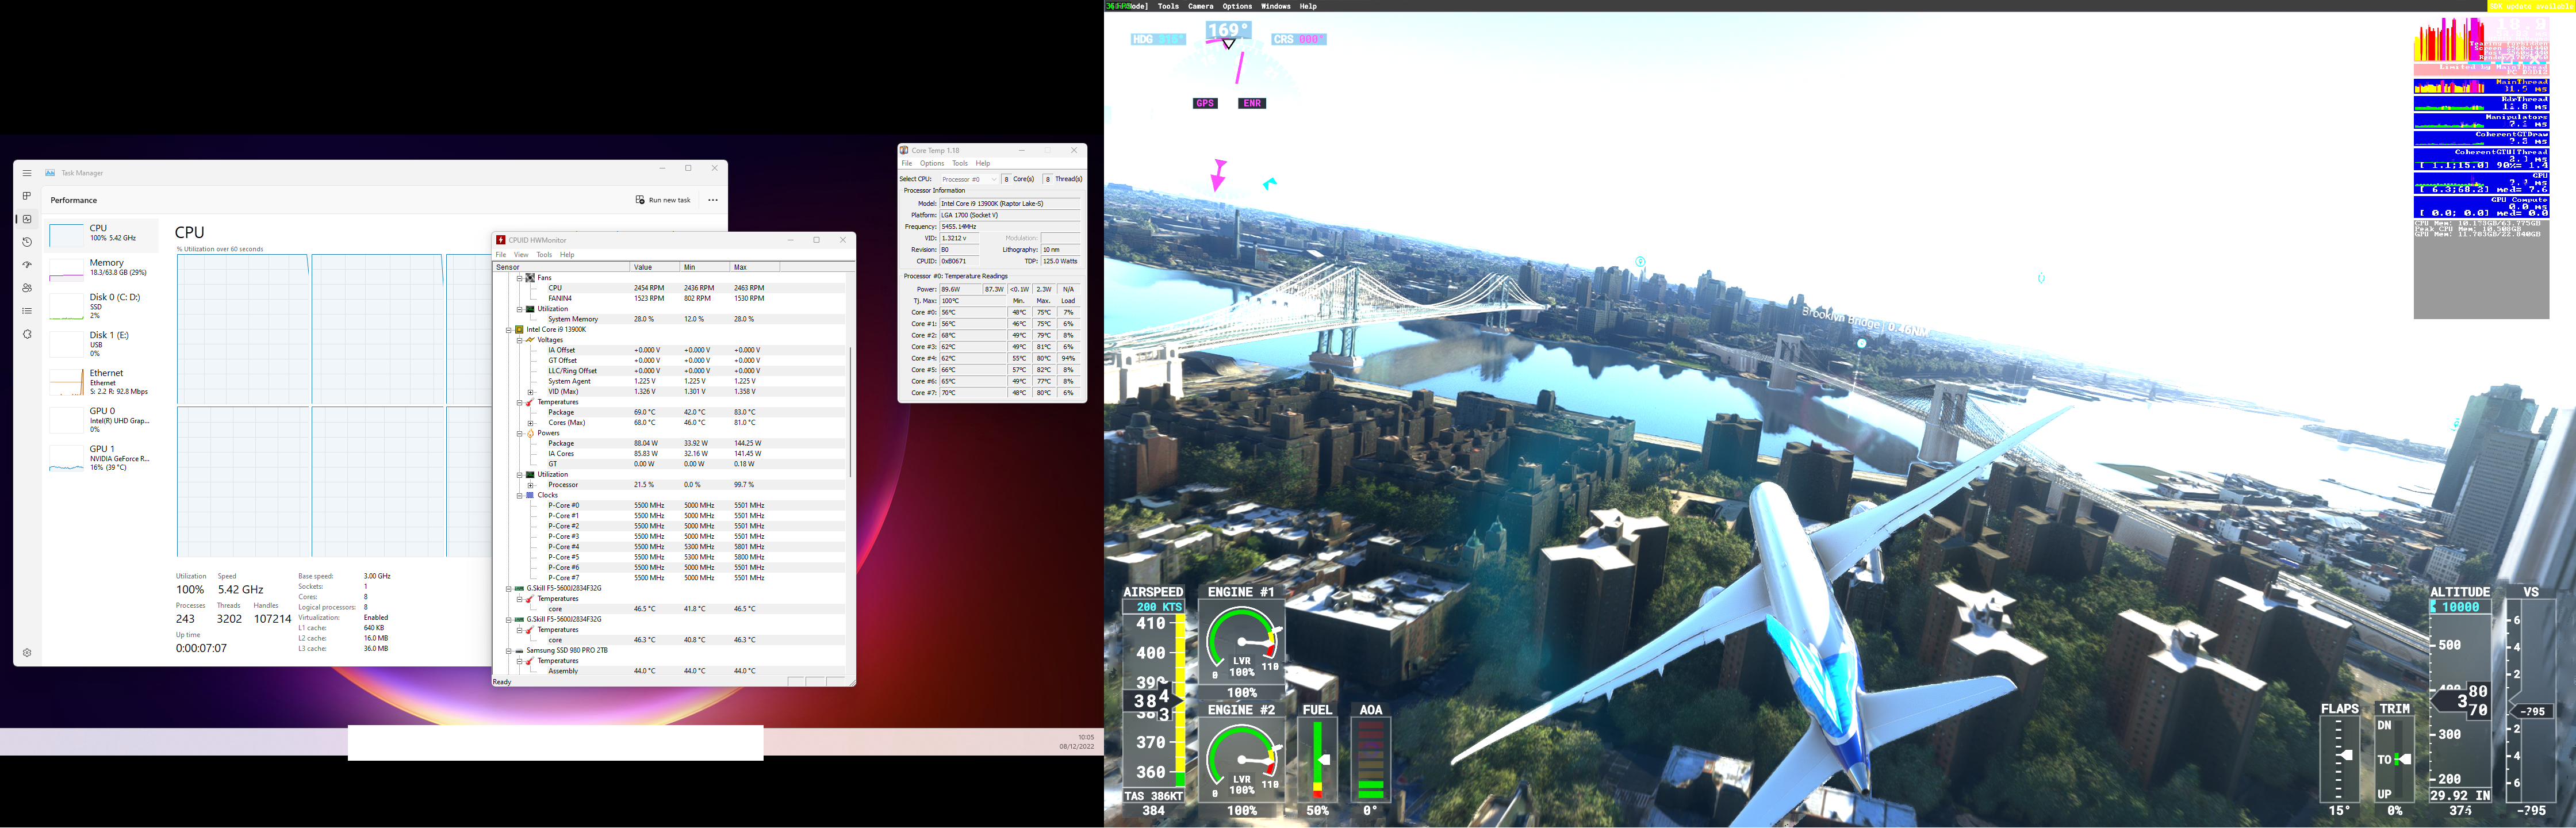Click Run new task in Task Manager
This screenshot has width=2576, height=828.
[663, 200]
